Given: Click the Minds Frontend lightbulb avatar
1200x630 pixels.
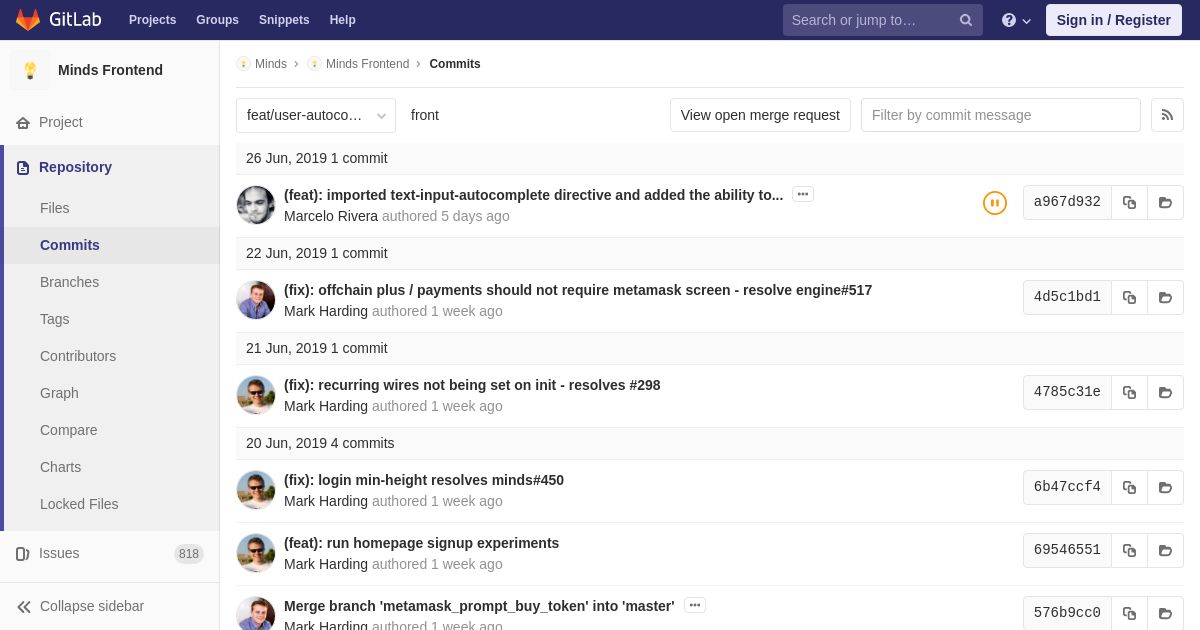Looking at the screenshot, I should 30,70.
